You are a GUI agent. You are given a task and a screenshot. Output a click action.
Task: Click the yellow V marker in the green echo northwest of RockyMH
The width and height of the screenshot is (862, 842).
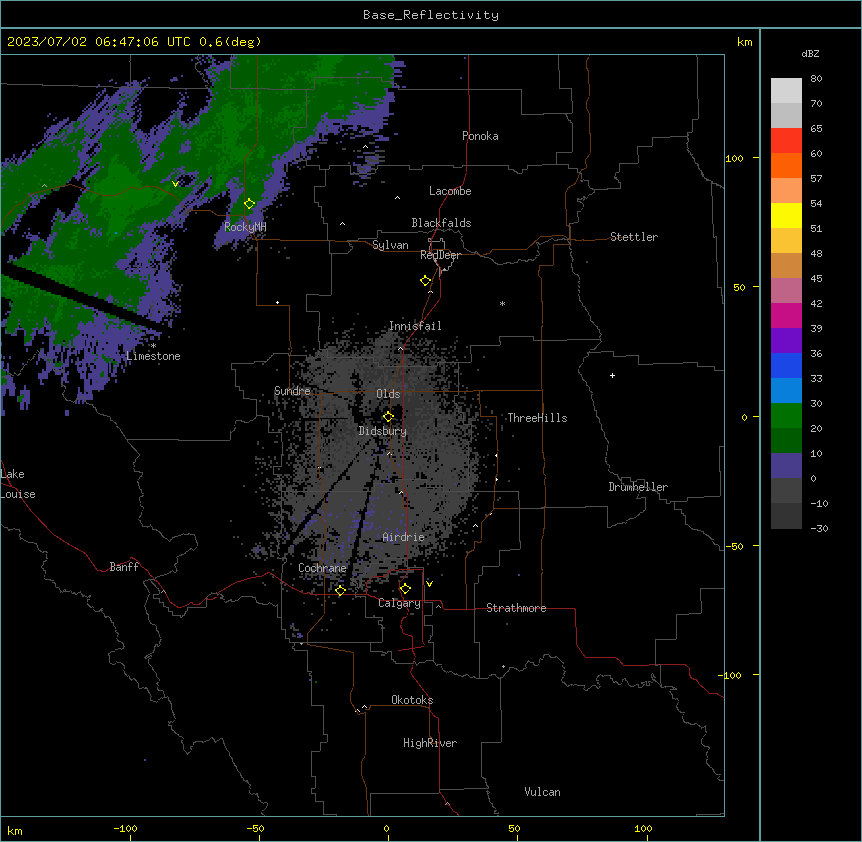(175, 184)
